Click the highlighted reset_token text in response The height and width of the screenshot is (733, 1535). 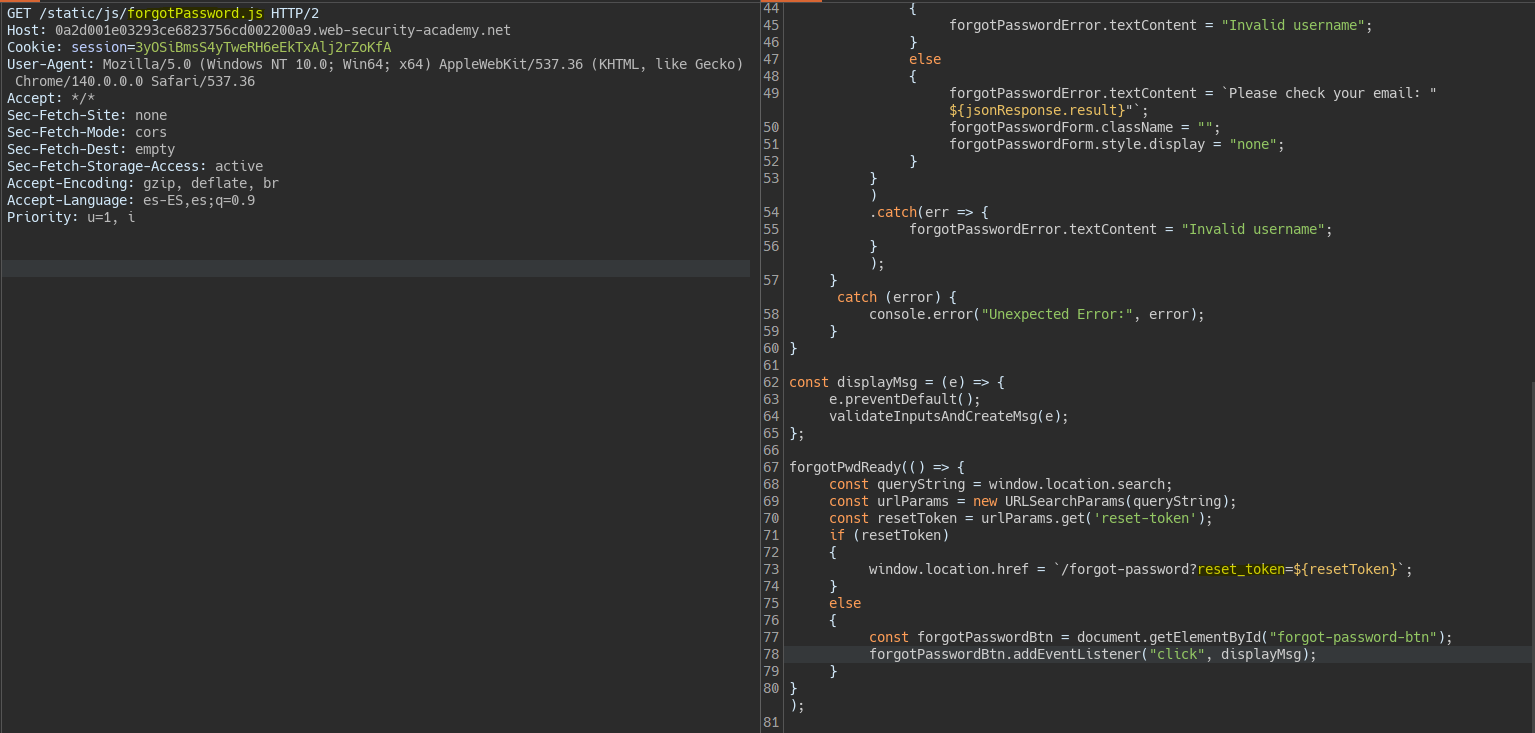point(1240,569)
